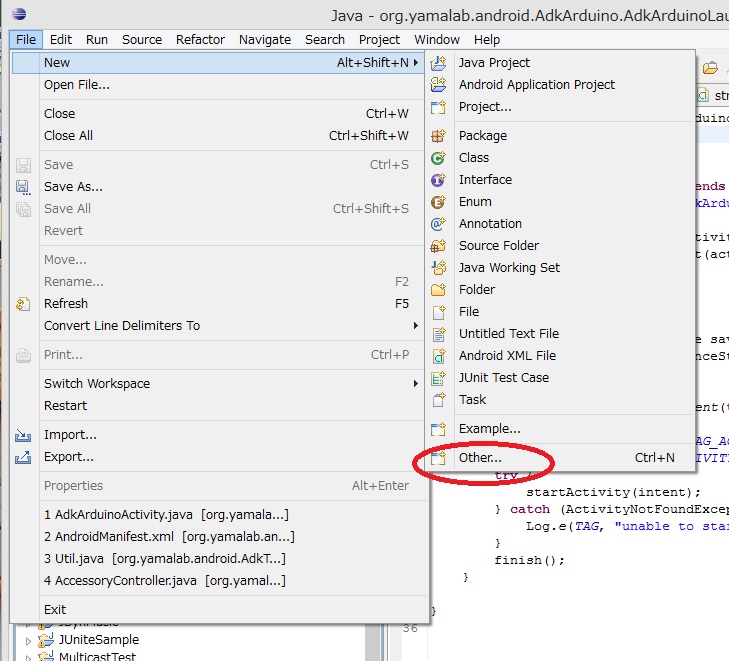Click the Java Project icon in New submenu
729x661 pixels.
438,63
